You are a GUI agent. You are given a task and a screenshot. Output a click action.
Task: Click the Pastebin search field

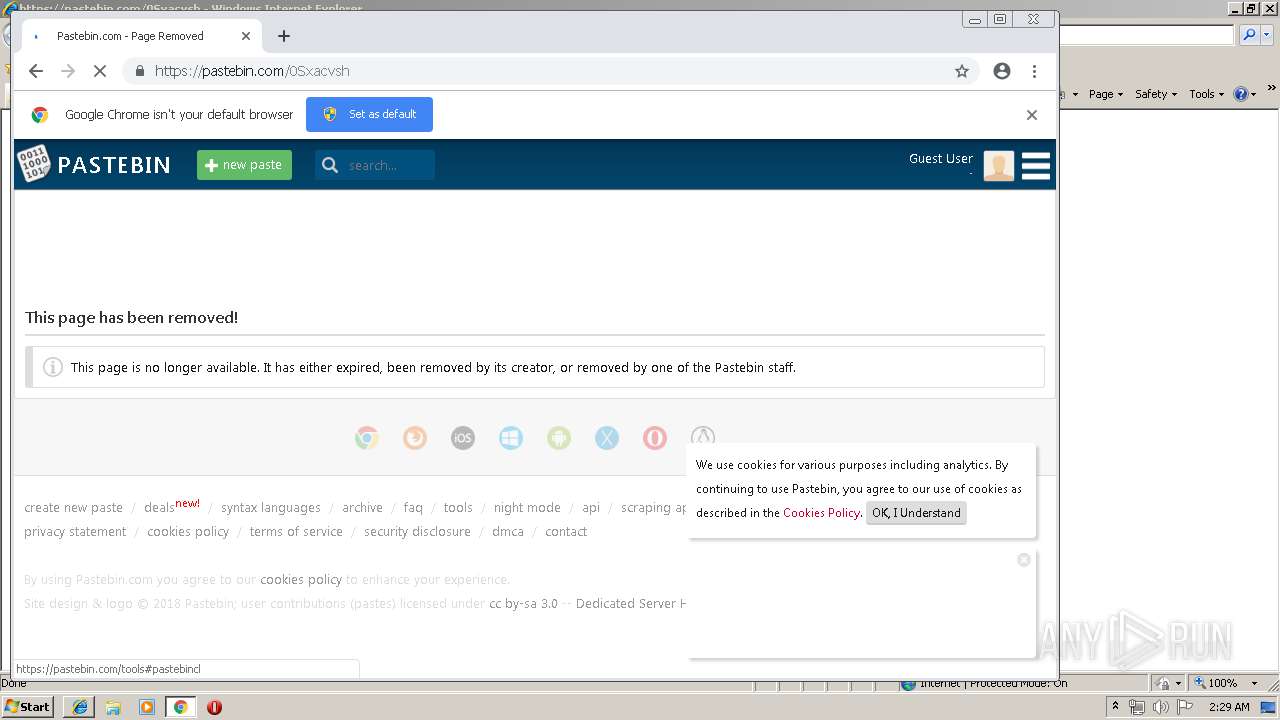pos(375,165)
